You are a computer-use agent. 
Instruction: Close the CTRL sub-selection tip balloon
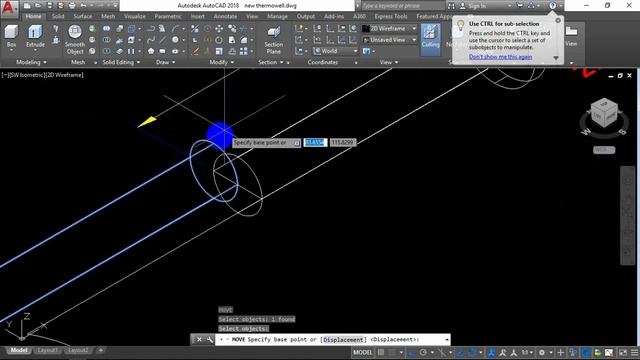pos(558,20)
